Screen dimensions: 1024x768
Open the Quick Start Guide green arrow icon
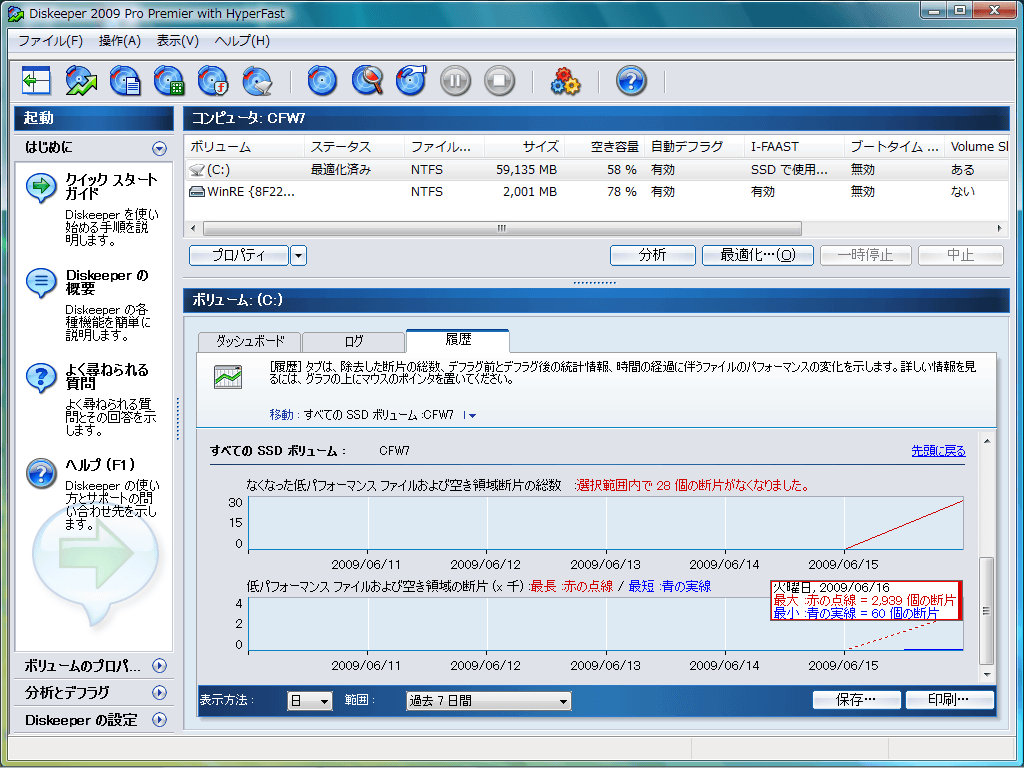click(x=41, y=188)
